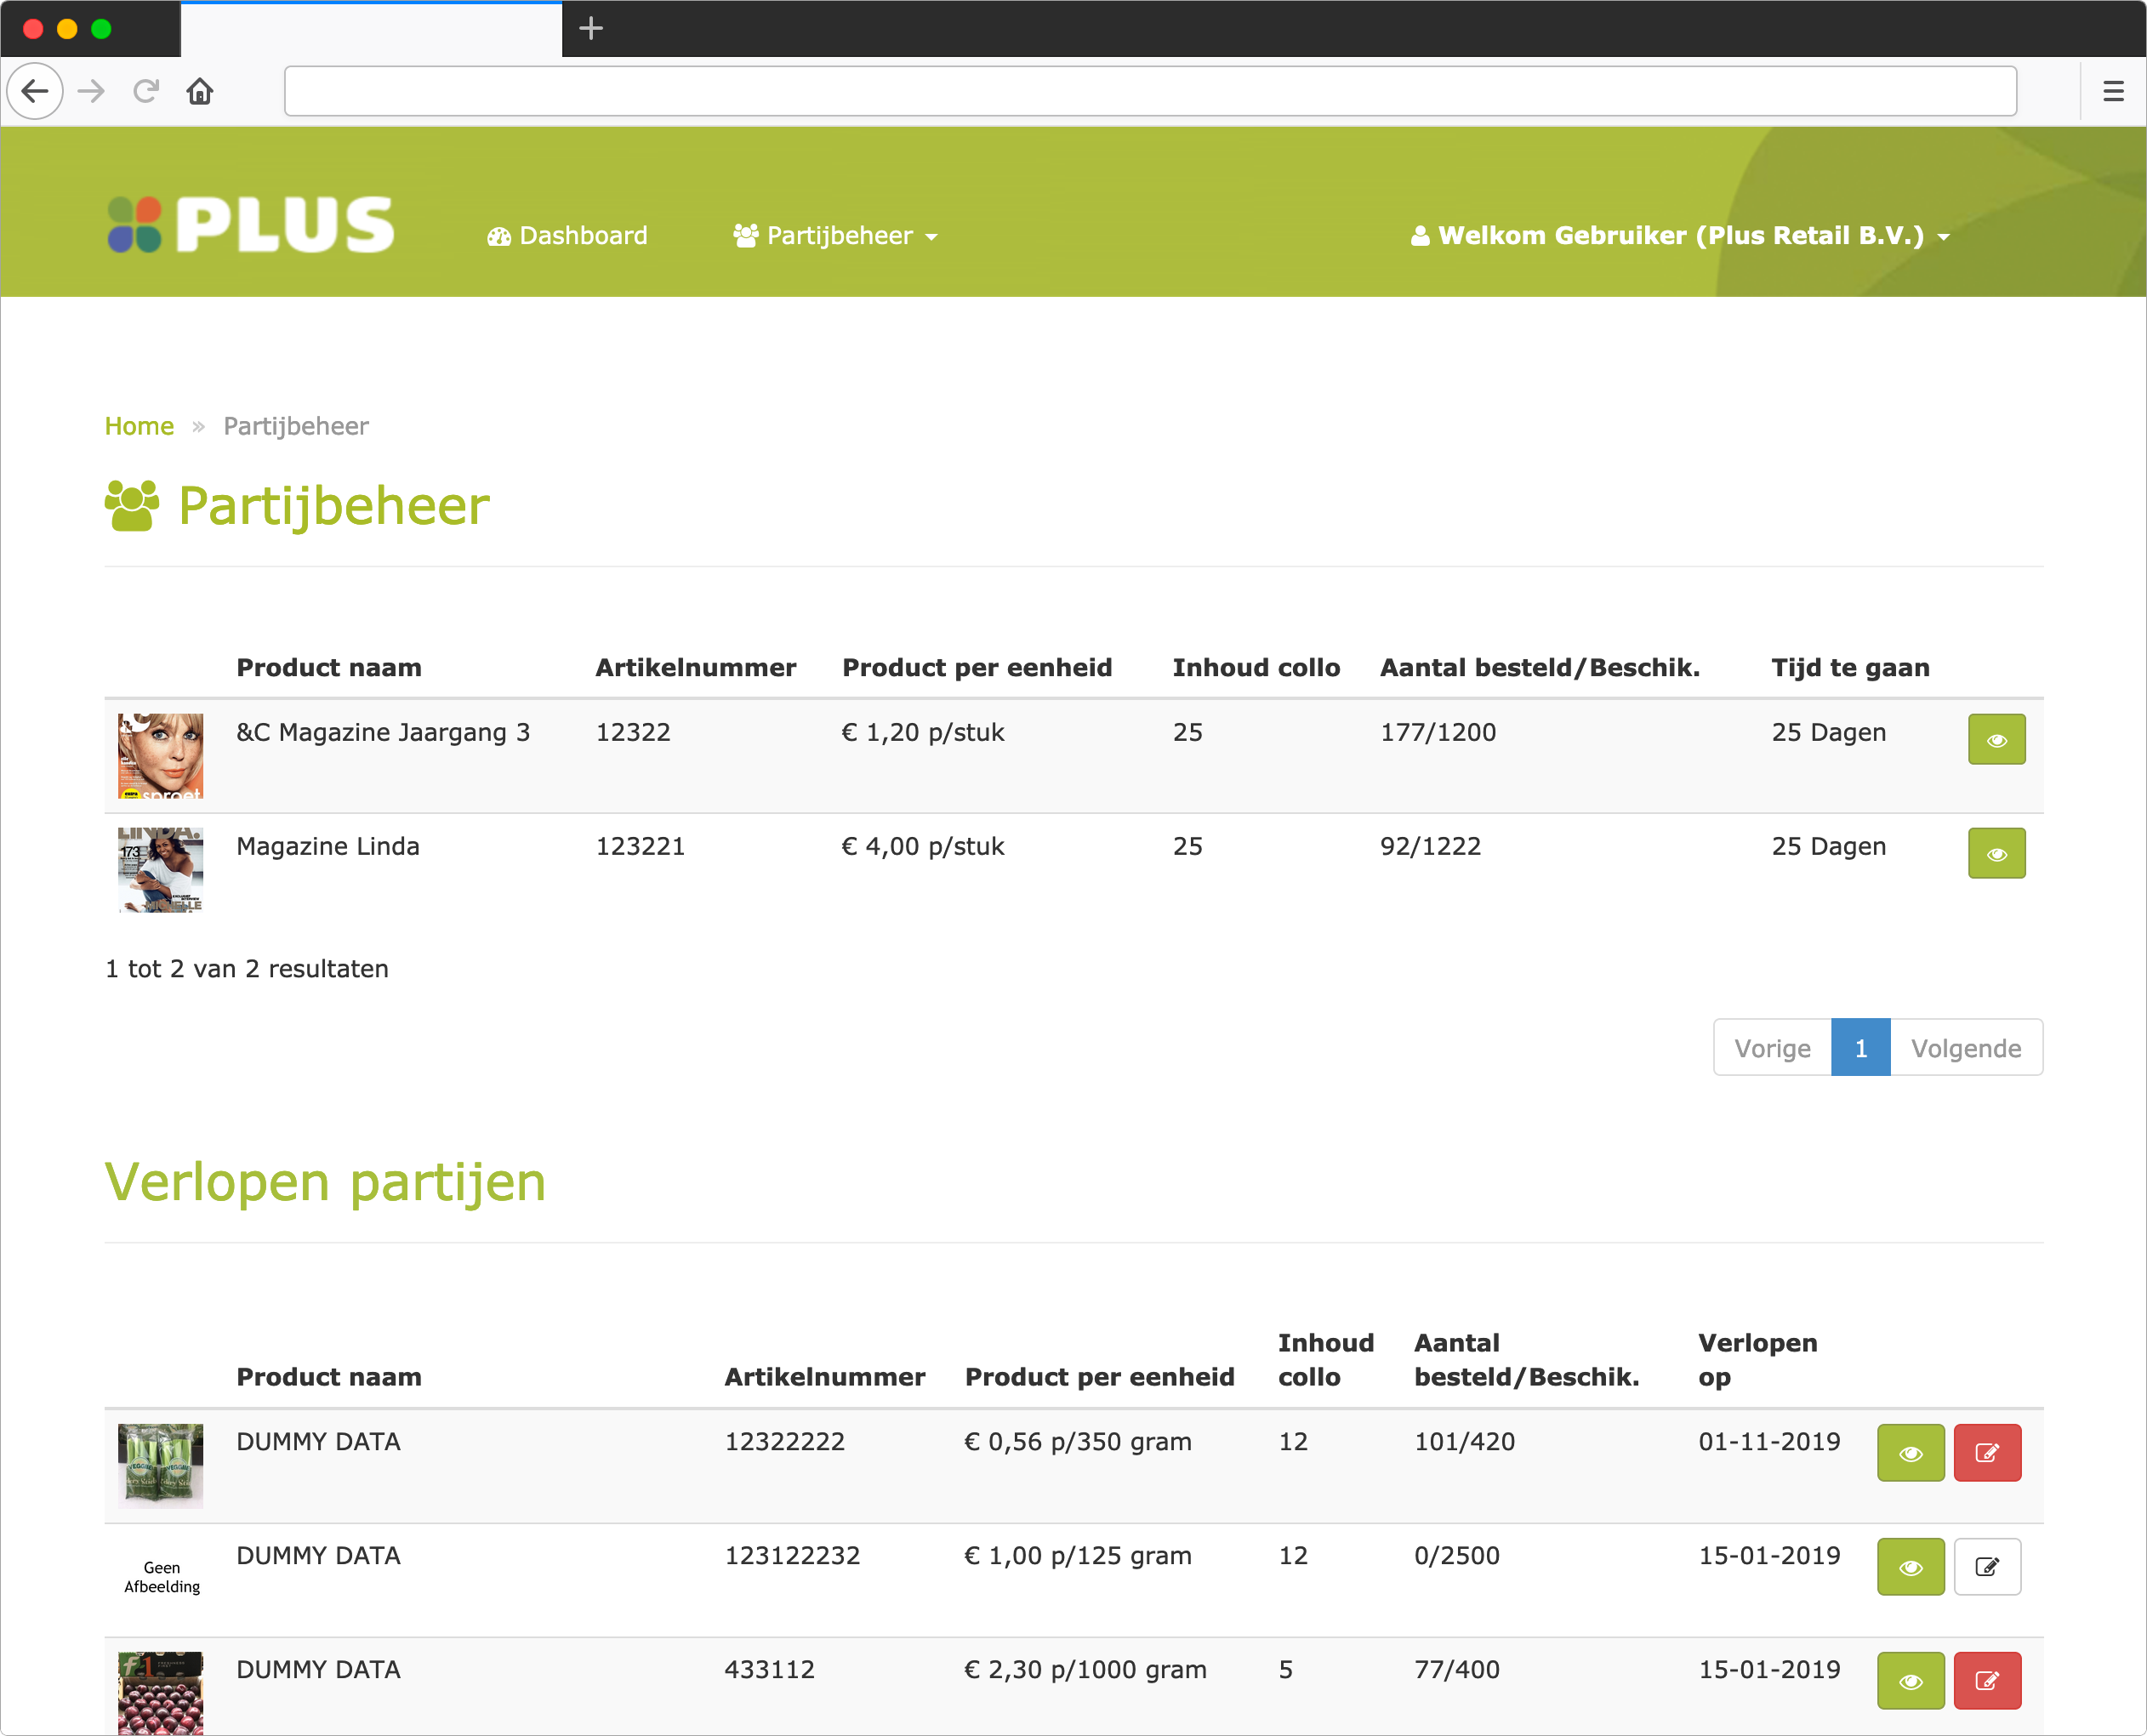The image size is (2147, 1736).
Task: Click article number 123221
Action: (640, 846)
